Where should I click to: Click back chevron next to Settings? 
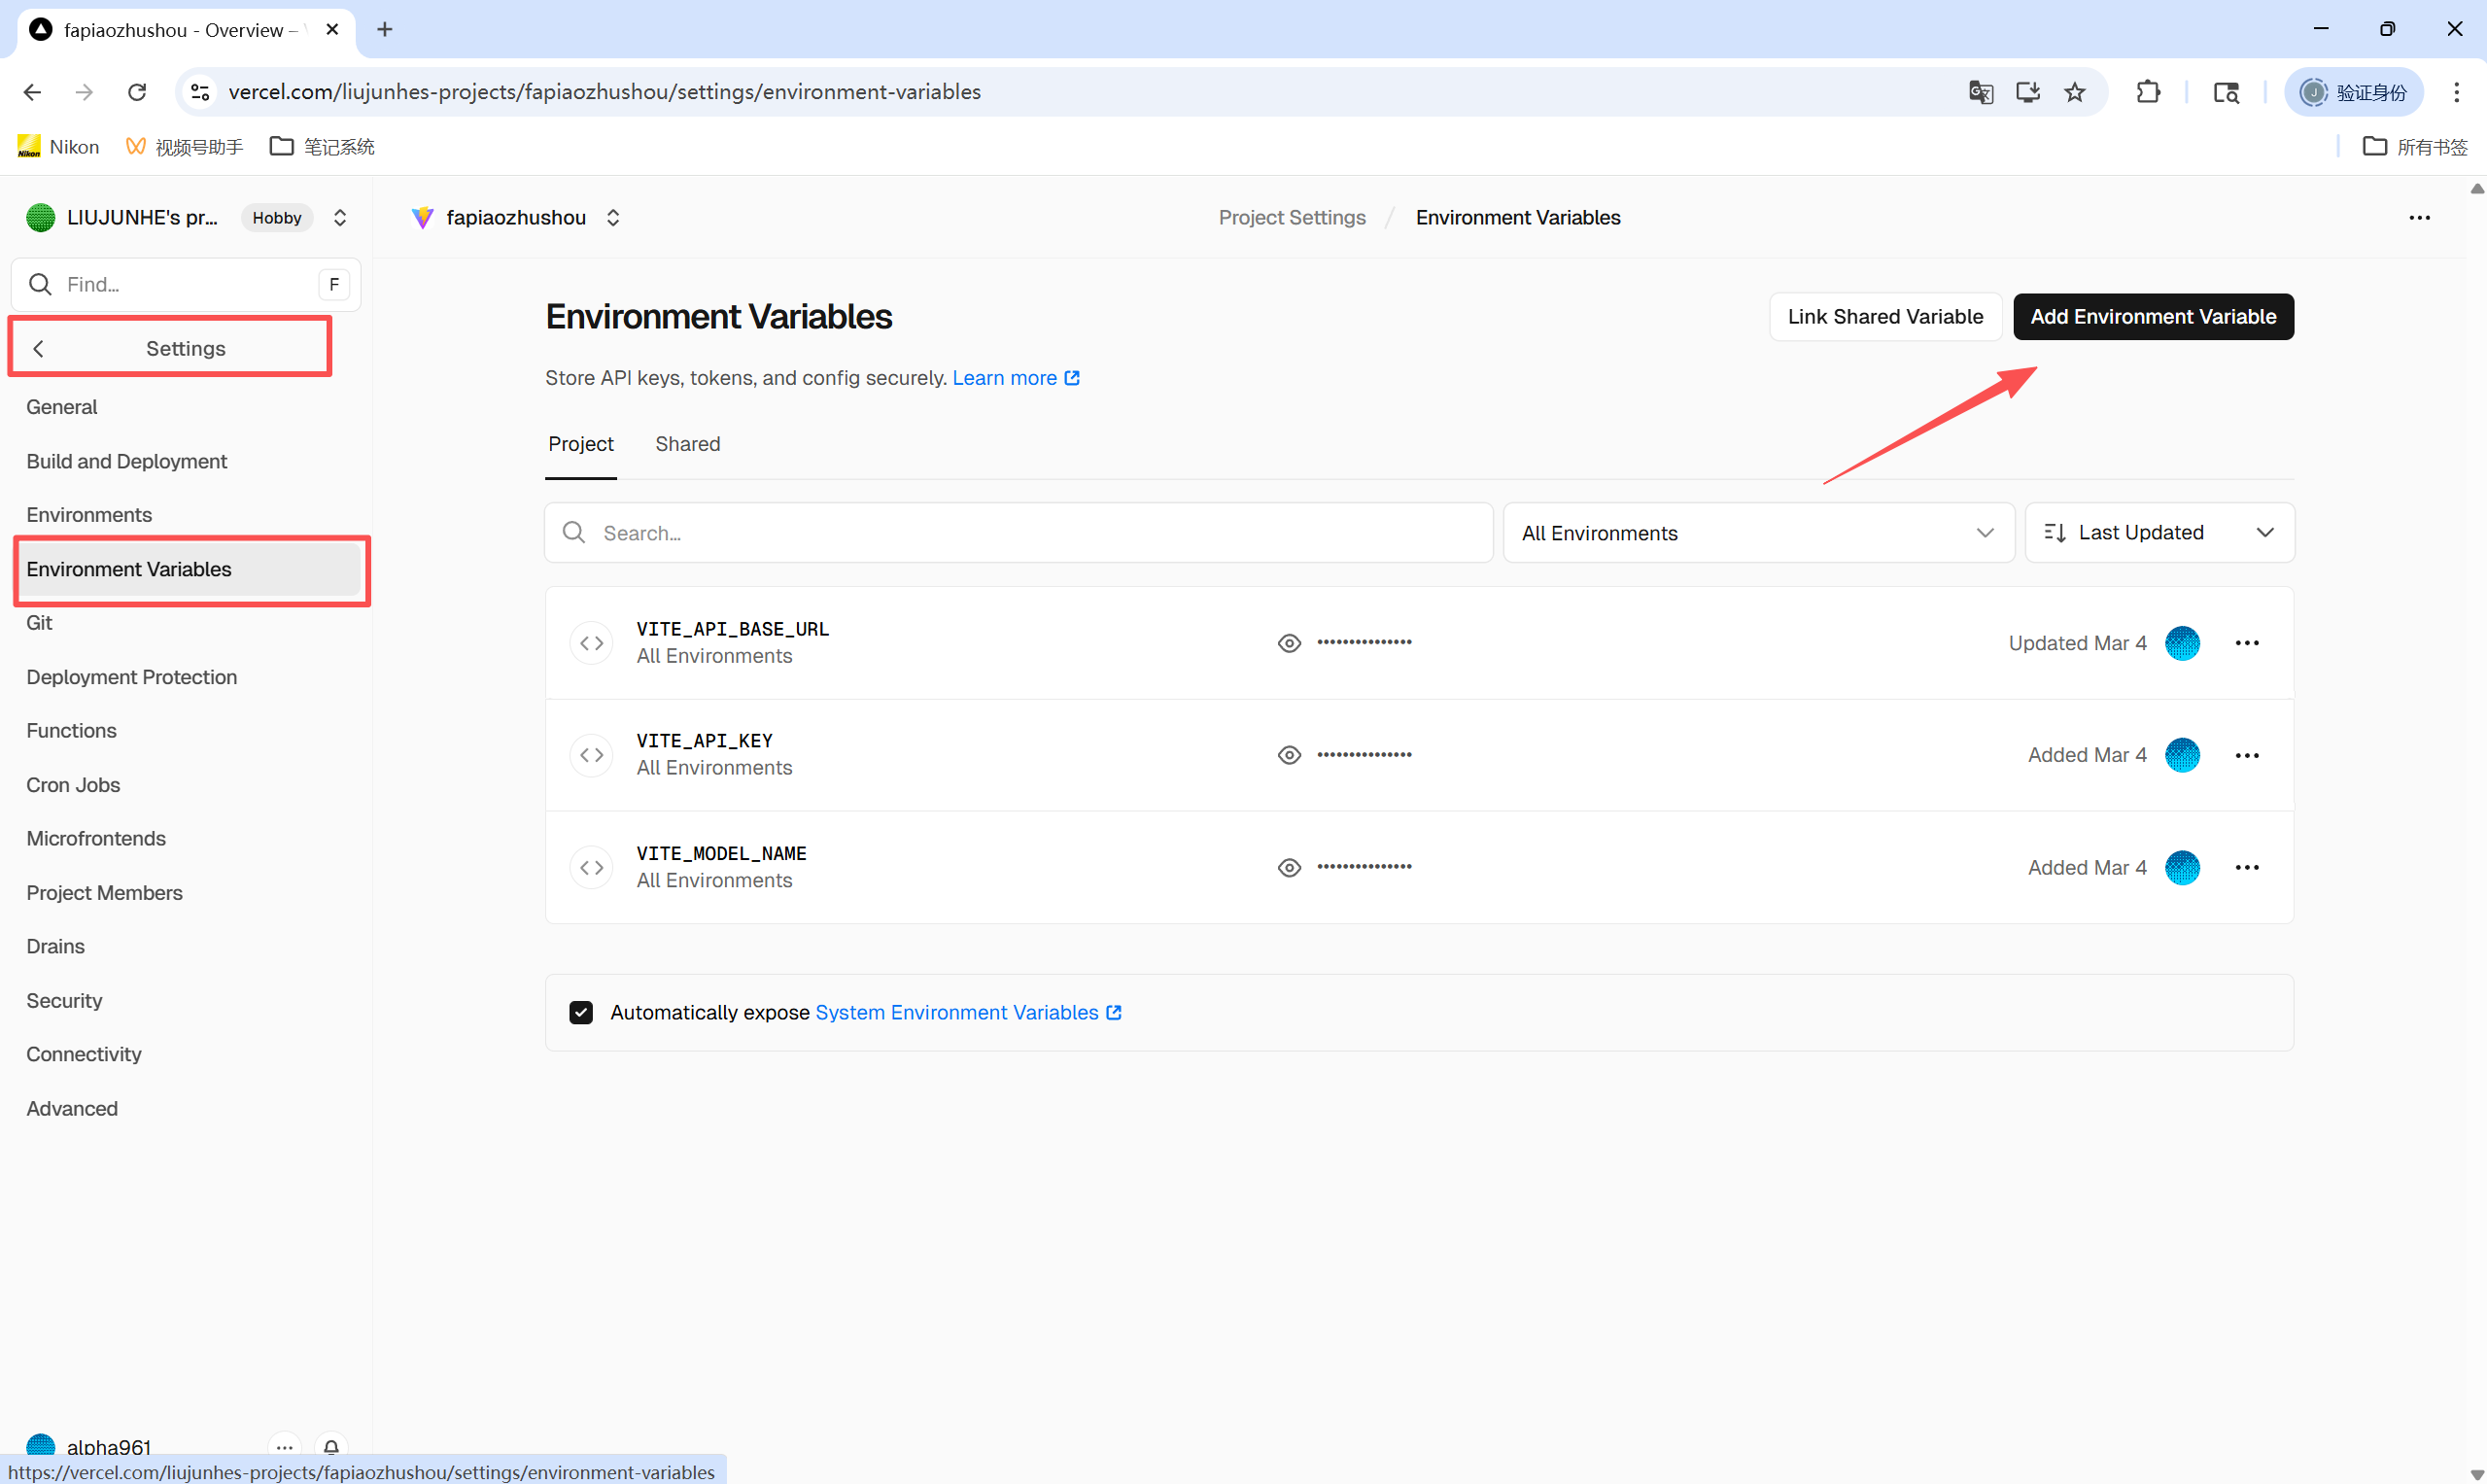click(39, 348)
